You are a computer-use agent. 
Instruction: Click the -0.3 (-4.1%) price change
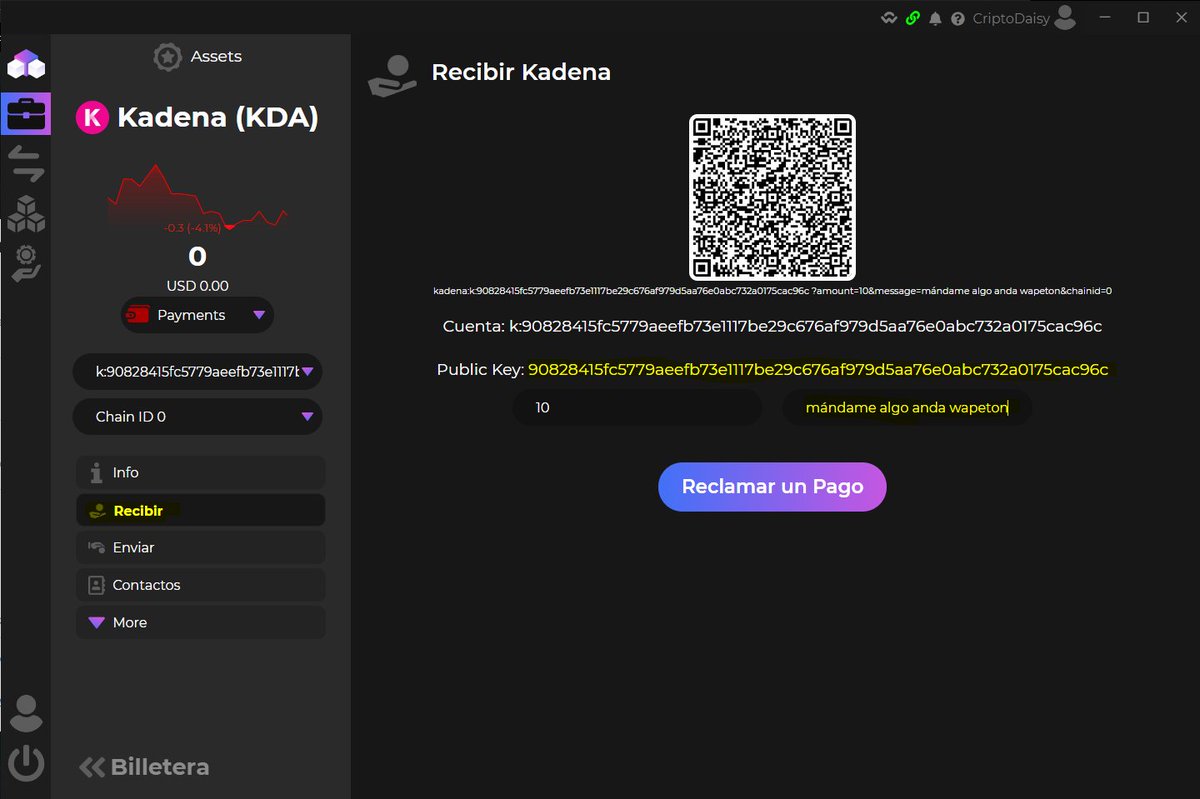click(192, 228)
